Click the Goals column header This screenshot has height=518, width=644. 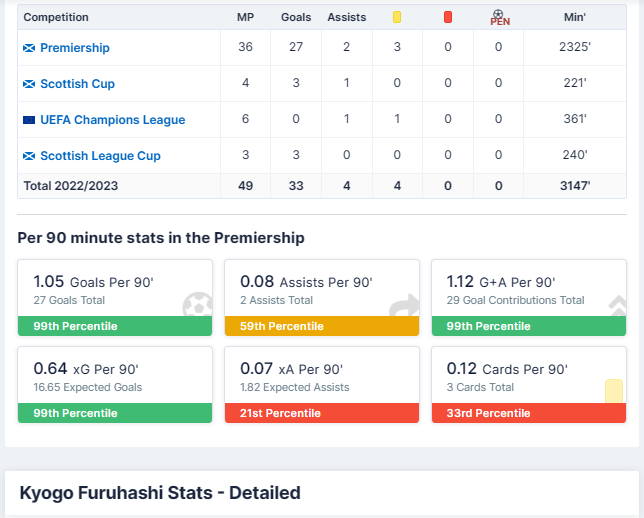(x=296, y=17)
